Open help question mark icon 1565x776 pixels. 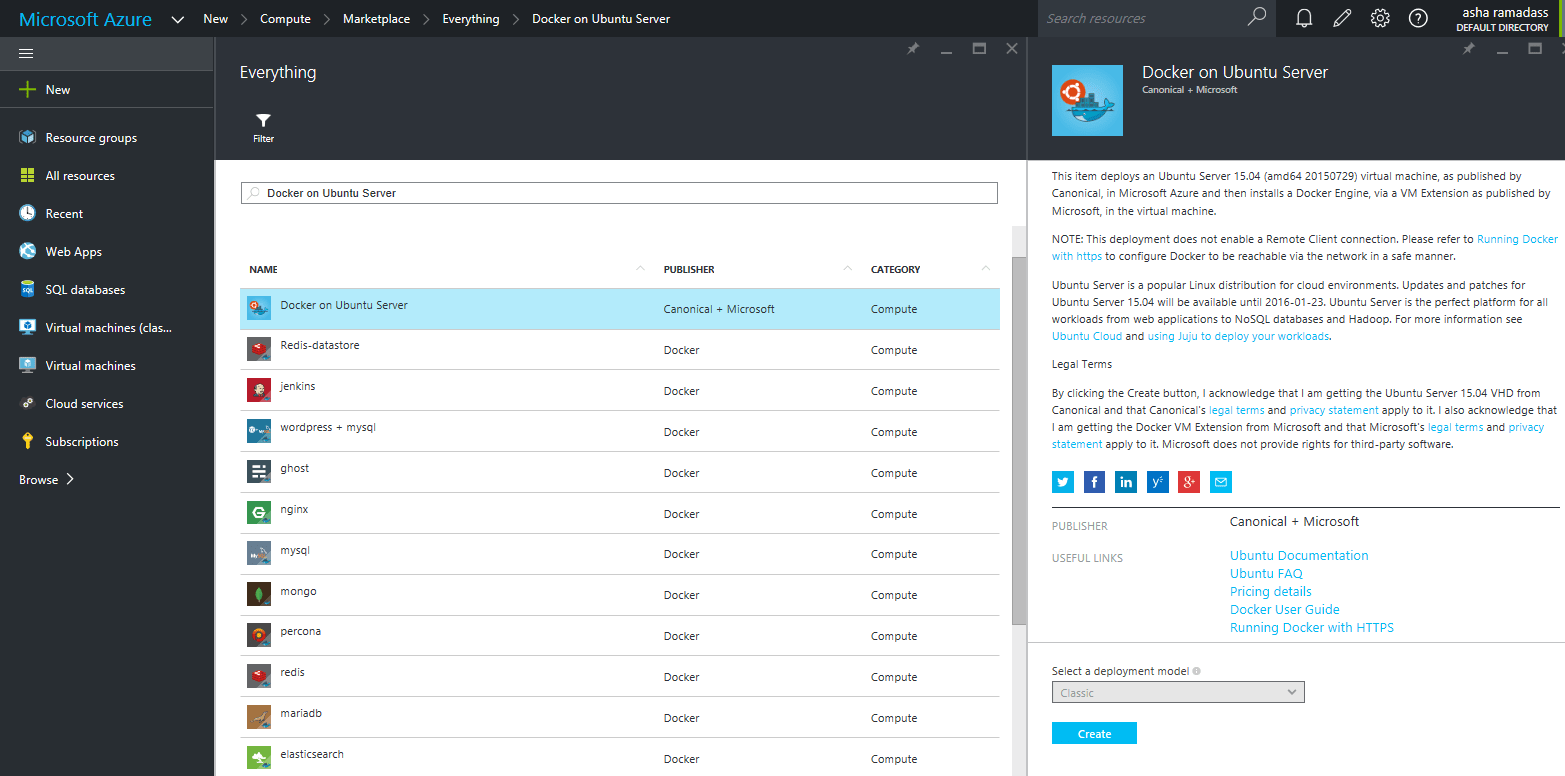coord(1418,18)
